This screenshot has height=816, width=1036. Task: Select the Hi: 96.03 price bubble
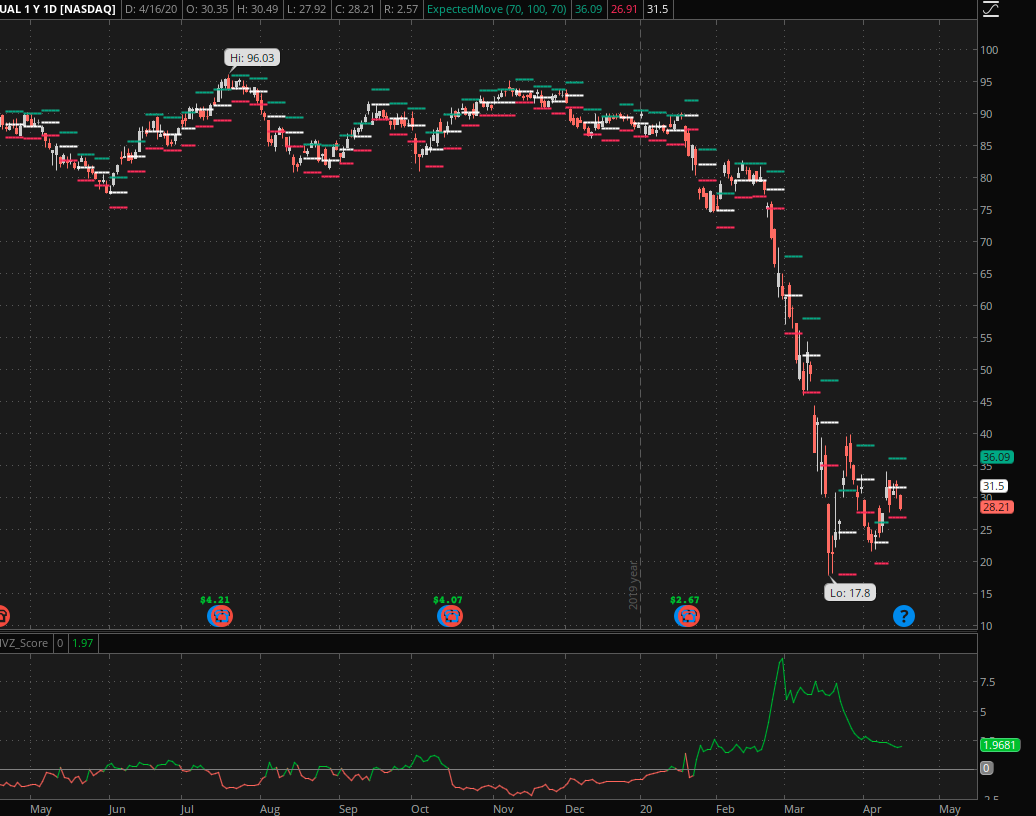point(252,58)
